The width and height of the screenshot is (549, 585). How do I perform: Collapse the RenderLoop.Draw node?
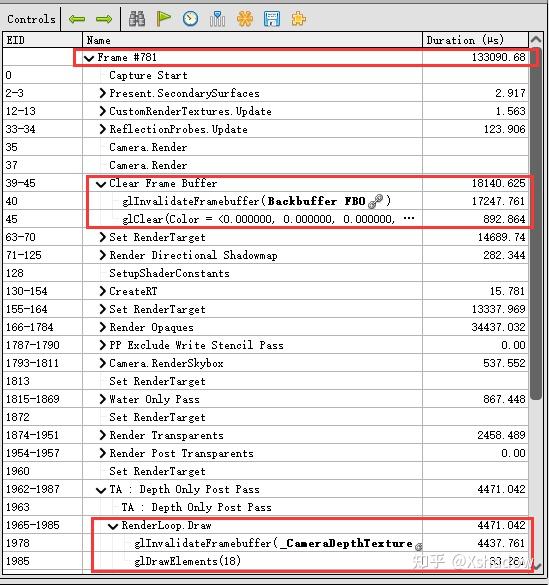click(x=113, y=526)
